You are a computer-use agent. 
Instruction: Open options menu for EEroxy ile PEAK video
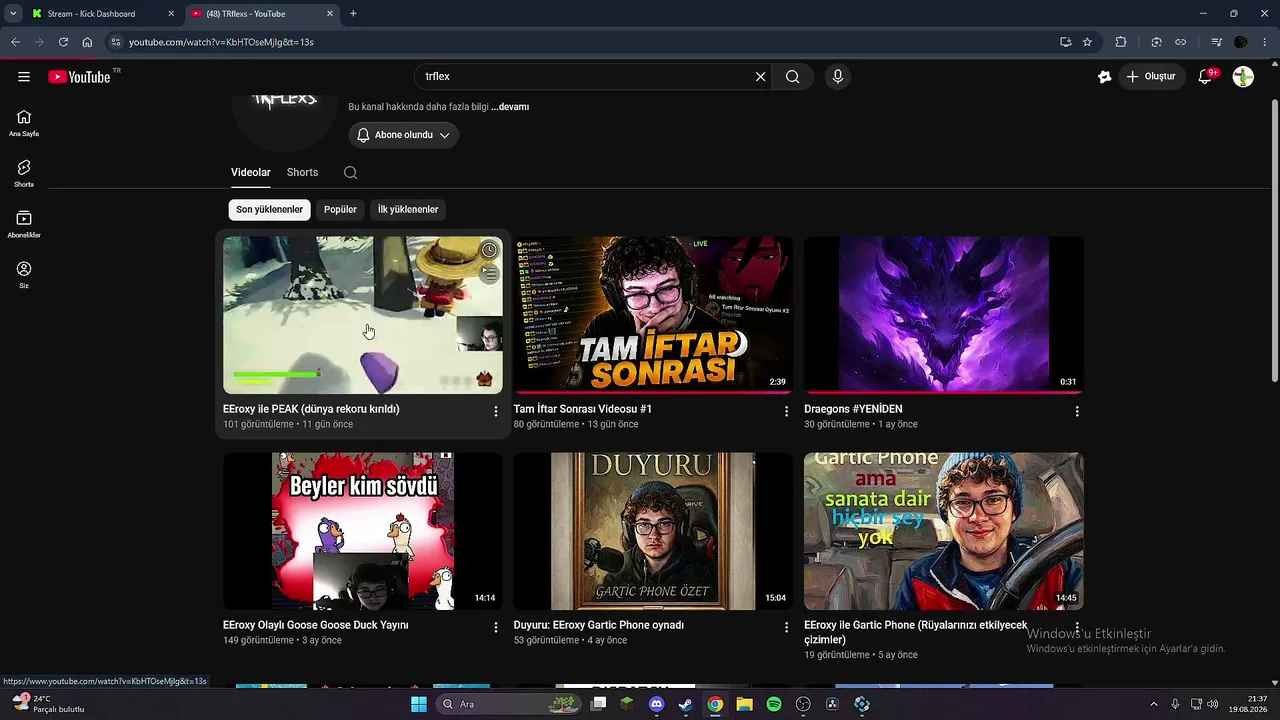click(495, 411)
